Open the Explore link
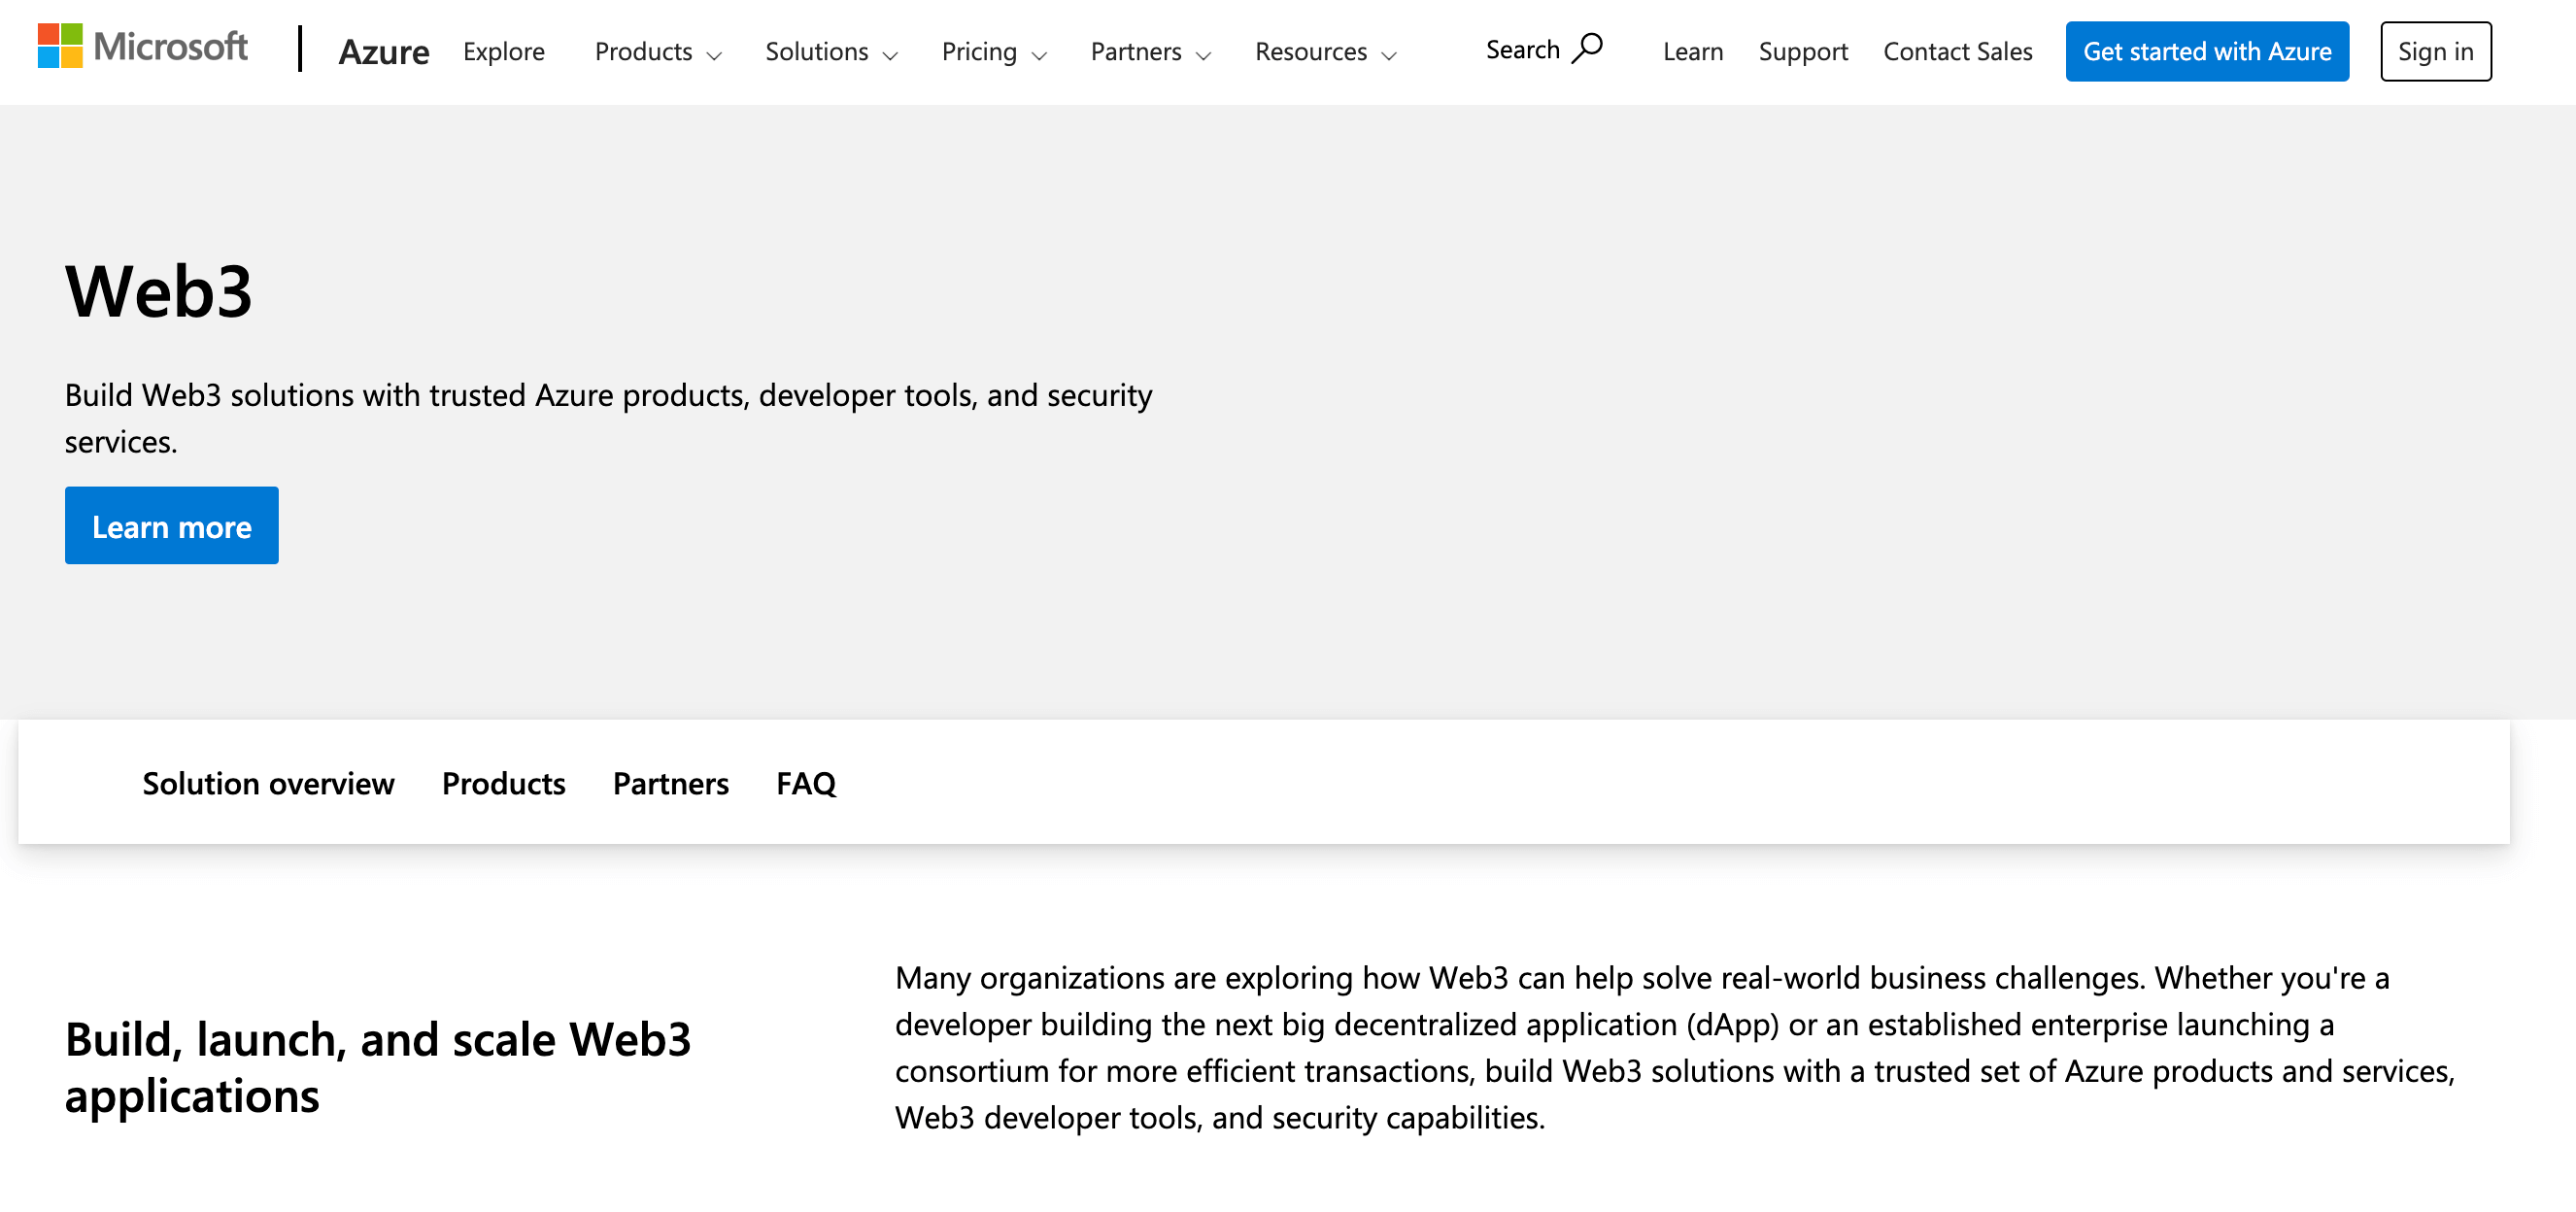 pos(503,51)
